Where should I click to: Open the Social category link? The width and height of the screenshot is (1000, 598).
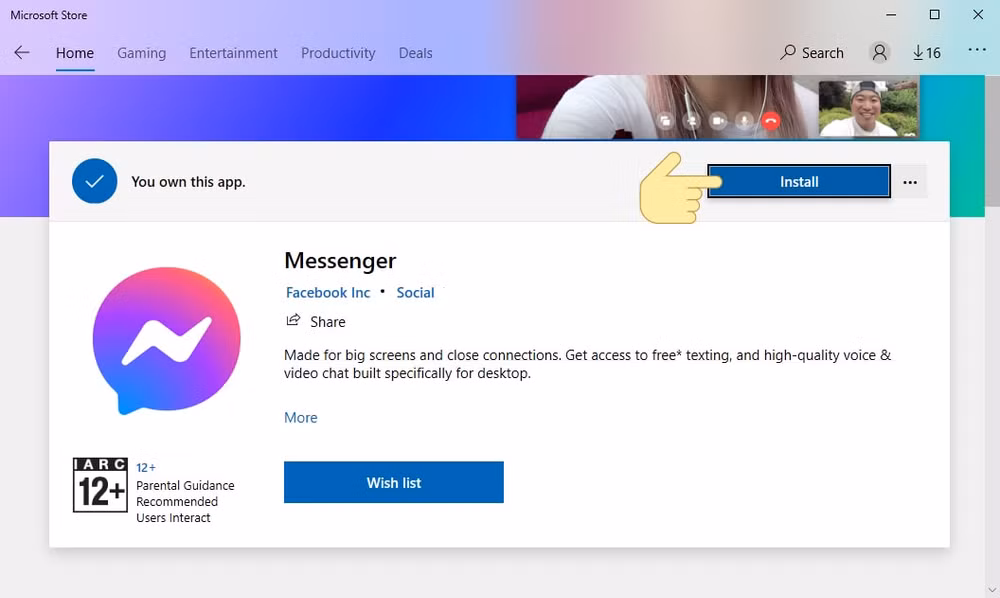tap(415, 293)
